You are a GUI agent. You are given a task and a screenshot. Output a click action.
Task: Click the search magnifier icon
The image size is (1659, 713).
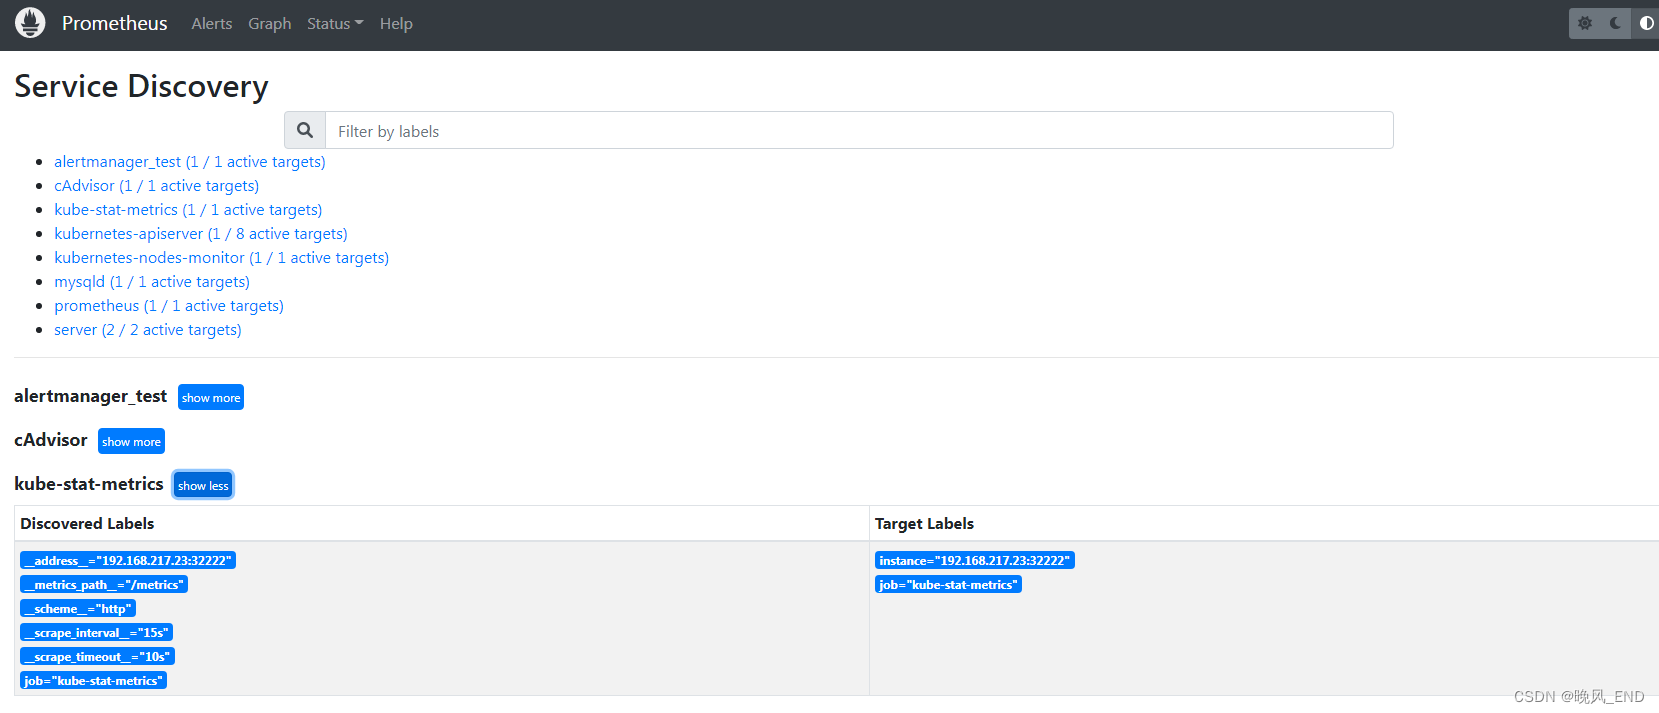(305, 130)
